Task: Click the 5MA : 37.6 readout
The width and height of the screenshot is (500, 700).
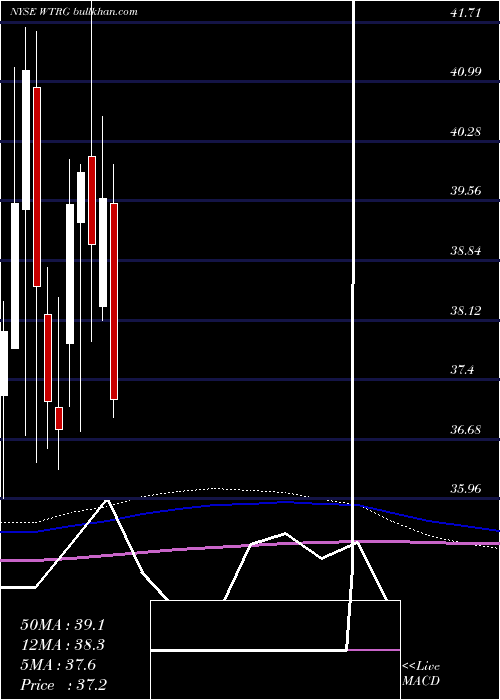Action: 58,665
